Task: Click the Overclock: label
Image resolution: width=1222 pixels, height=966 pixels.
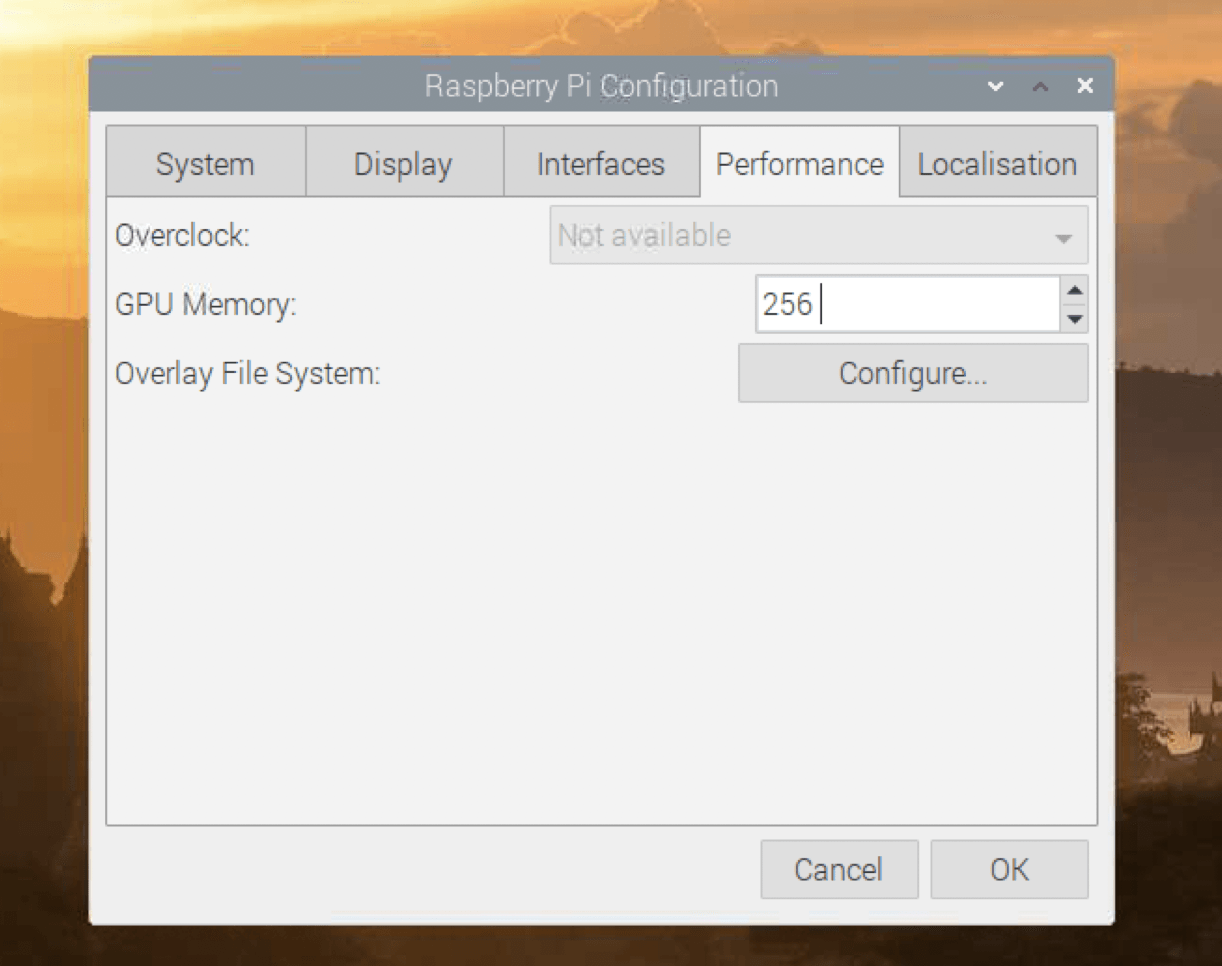Action: pyautogui.click(x=182, y=235)
